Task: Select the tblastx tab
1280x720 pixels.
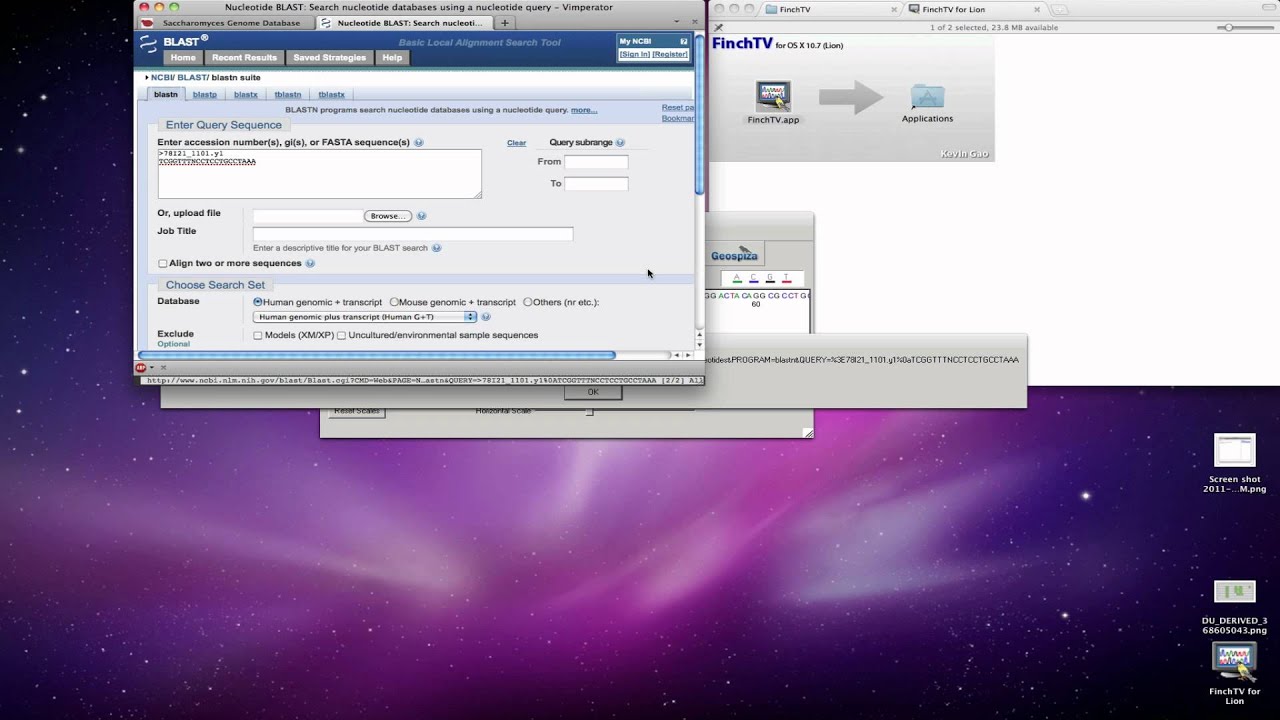Action: [331, 94]
